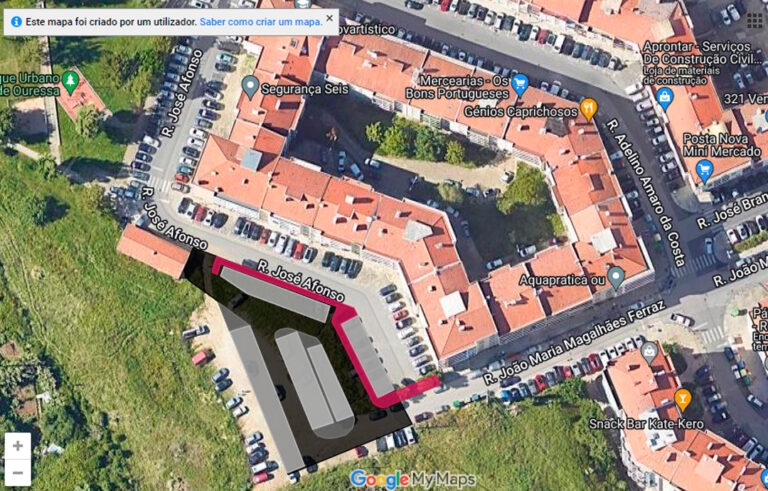Open the Posta Nova Mini Mercado cart pin
Image resolution: width=768 pixels, height=491 pixels.
(x=705, y=172)
